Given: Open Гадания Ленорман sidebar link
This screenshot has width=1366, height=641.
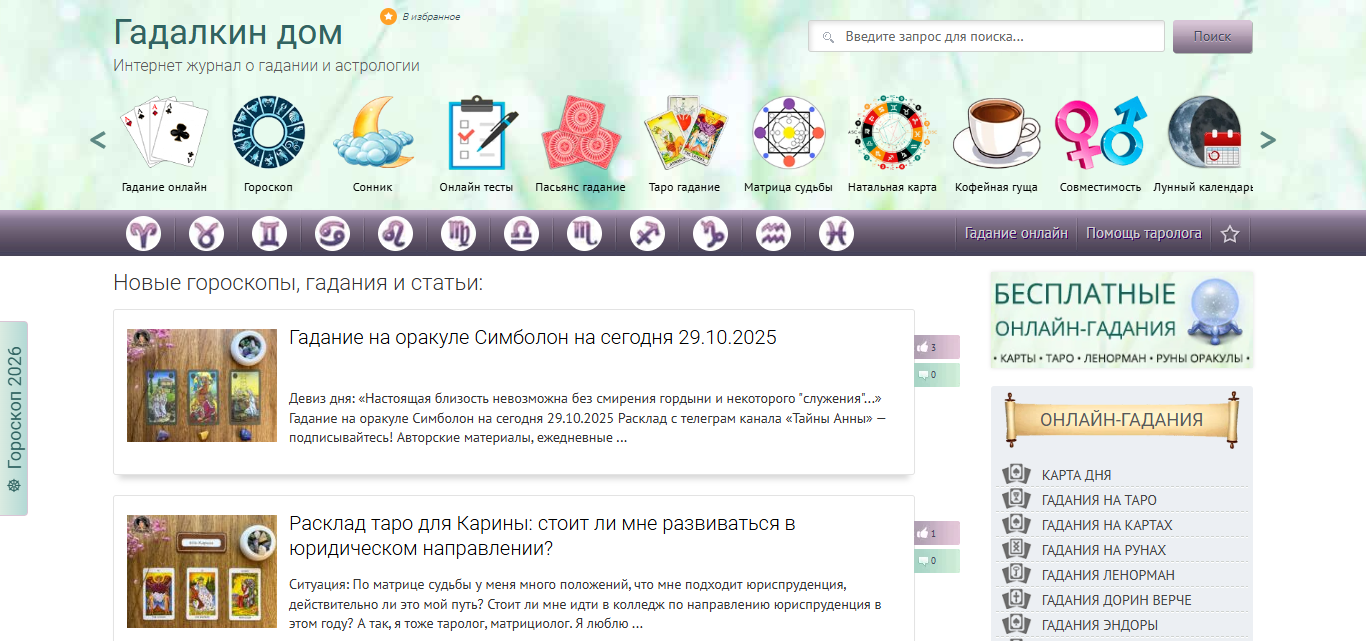Looking at the screenshot, I should click(x=1108, y=575).
